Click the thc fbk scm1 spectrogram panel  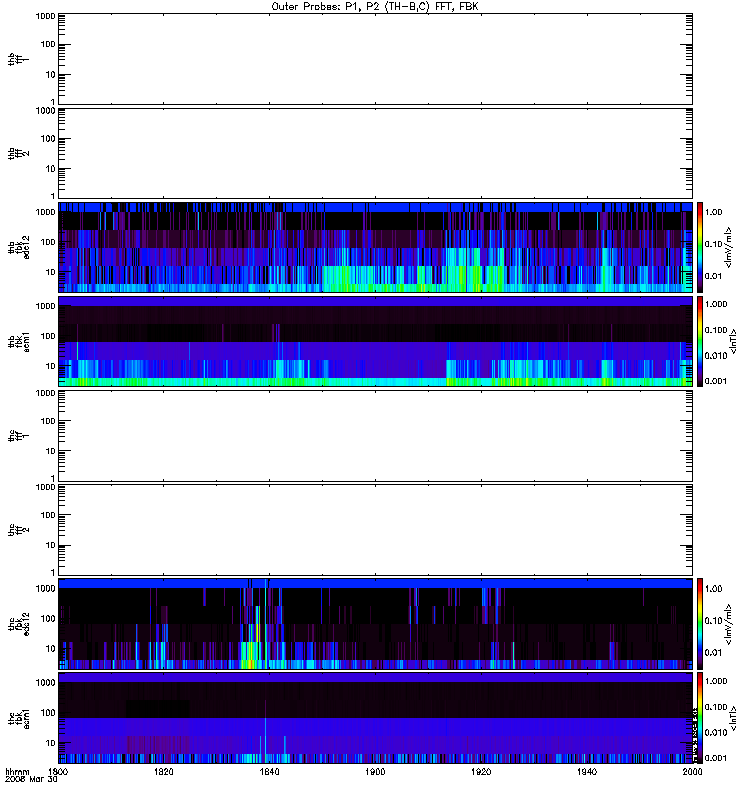point(375,718)
